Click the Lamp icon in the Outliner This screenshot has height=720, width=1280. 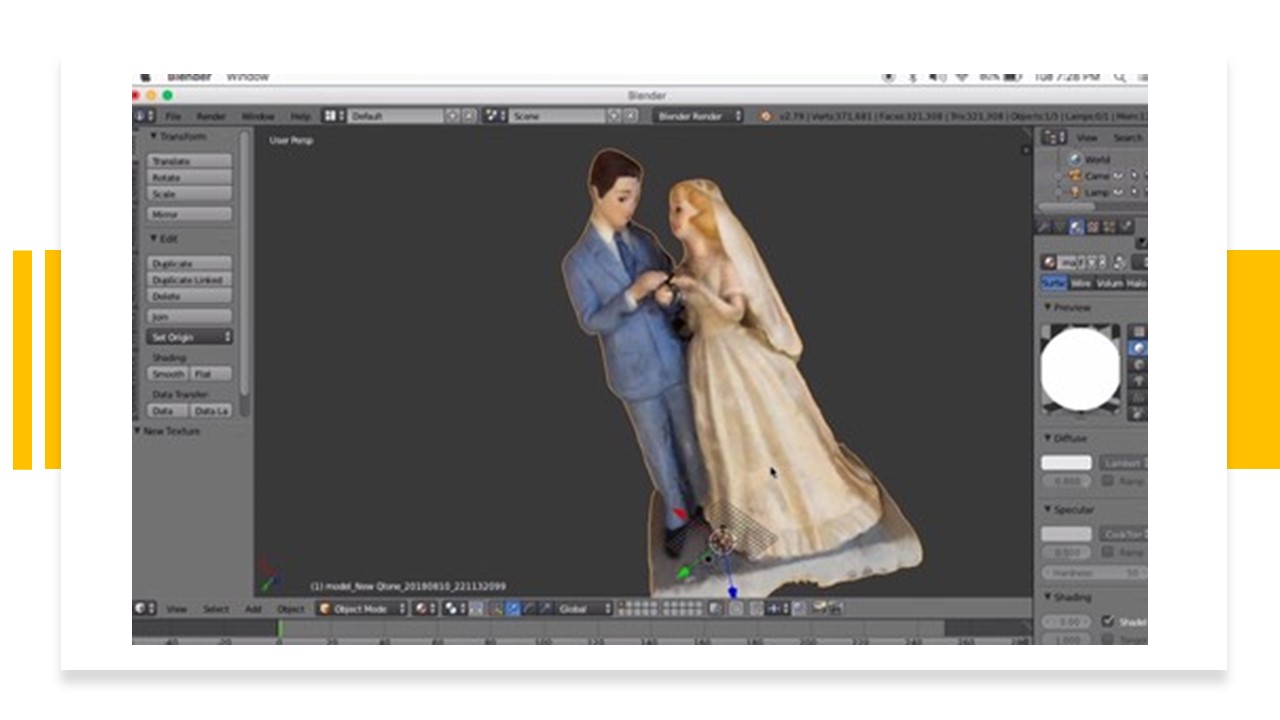pos(1076,191)
